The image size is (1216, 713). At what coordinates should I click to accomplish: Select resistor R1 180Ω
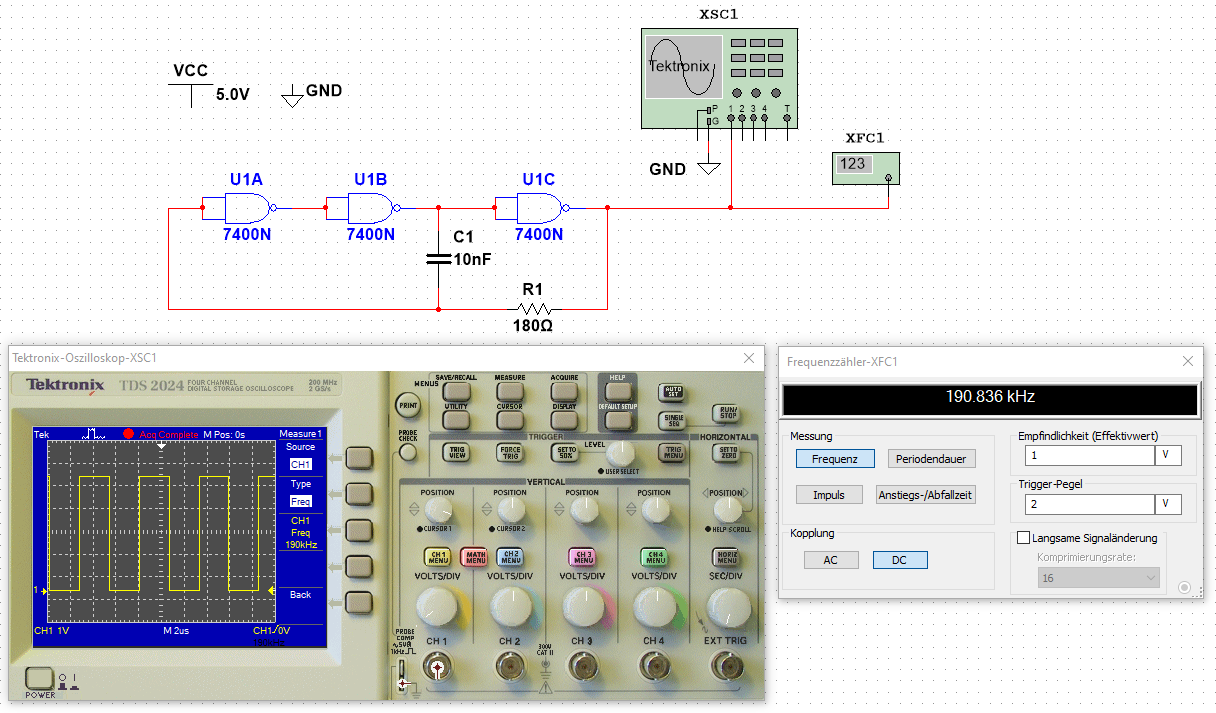[535, 308]
